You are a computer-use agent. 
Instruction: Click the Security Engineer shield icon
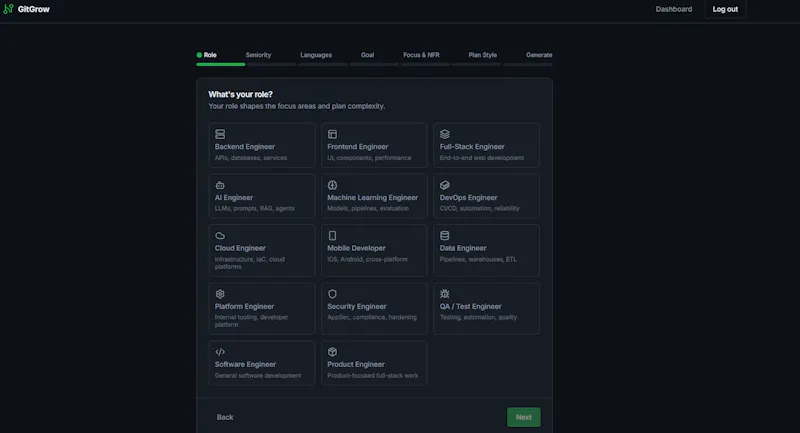(x=332, y=294)
